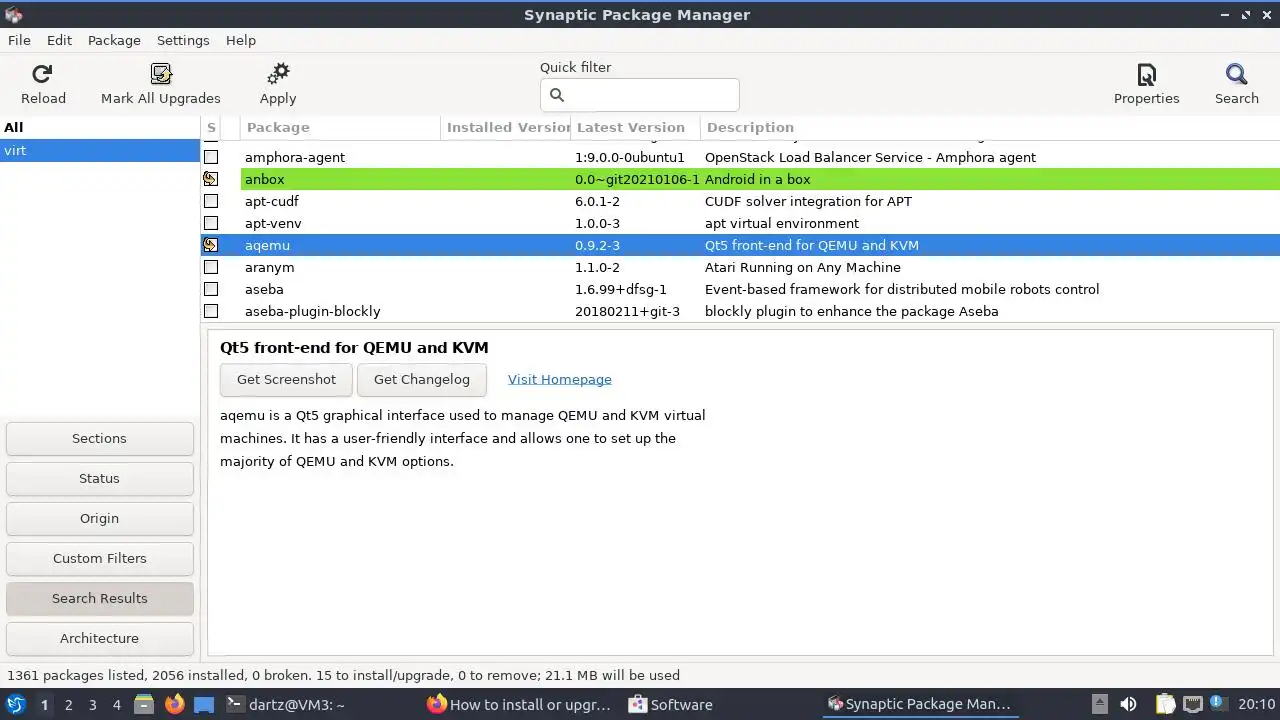Toggle the apt-cudf status checkbox
The height and width of the screenshot is (720, 1280).
pos(211,201)
